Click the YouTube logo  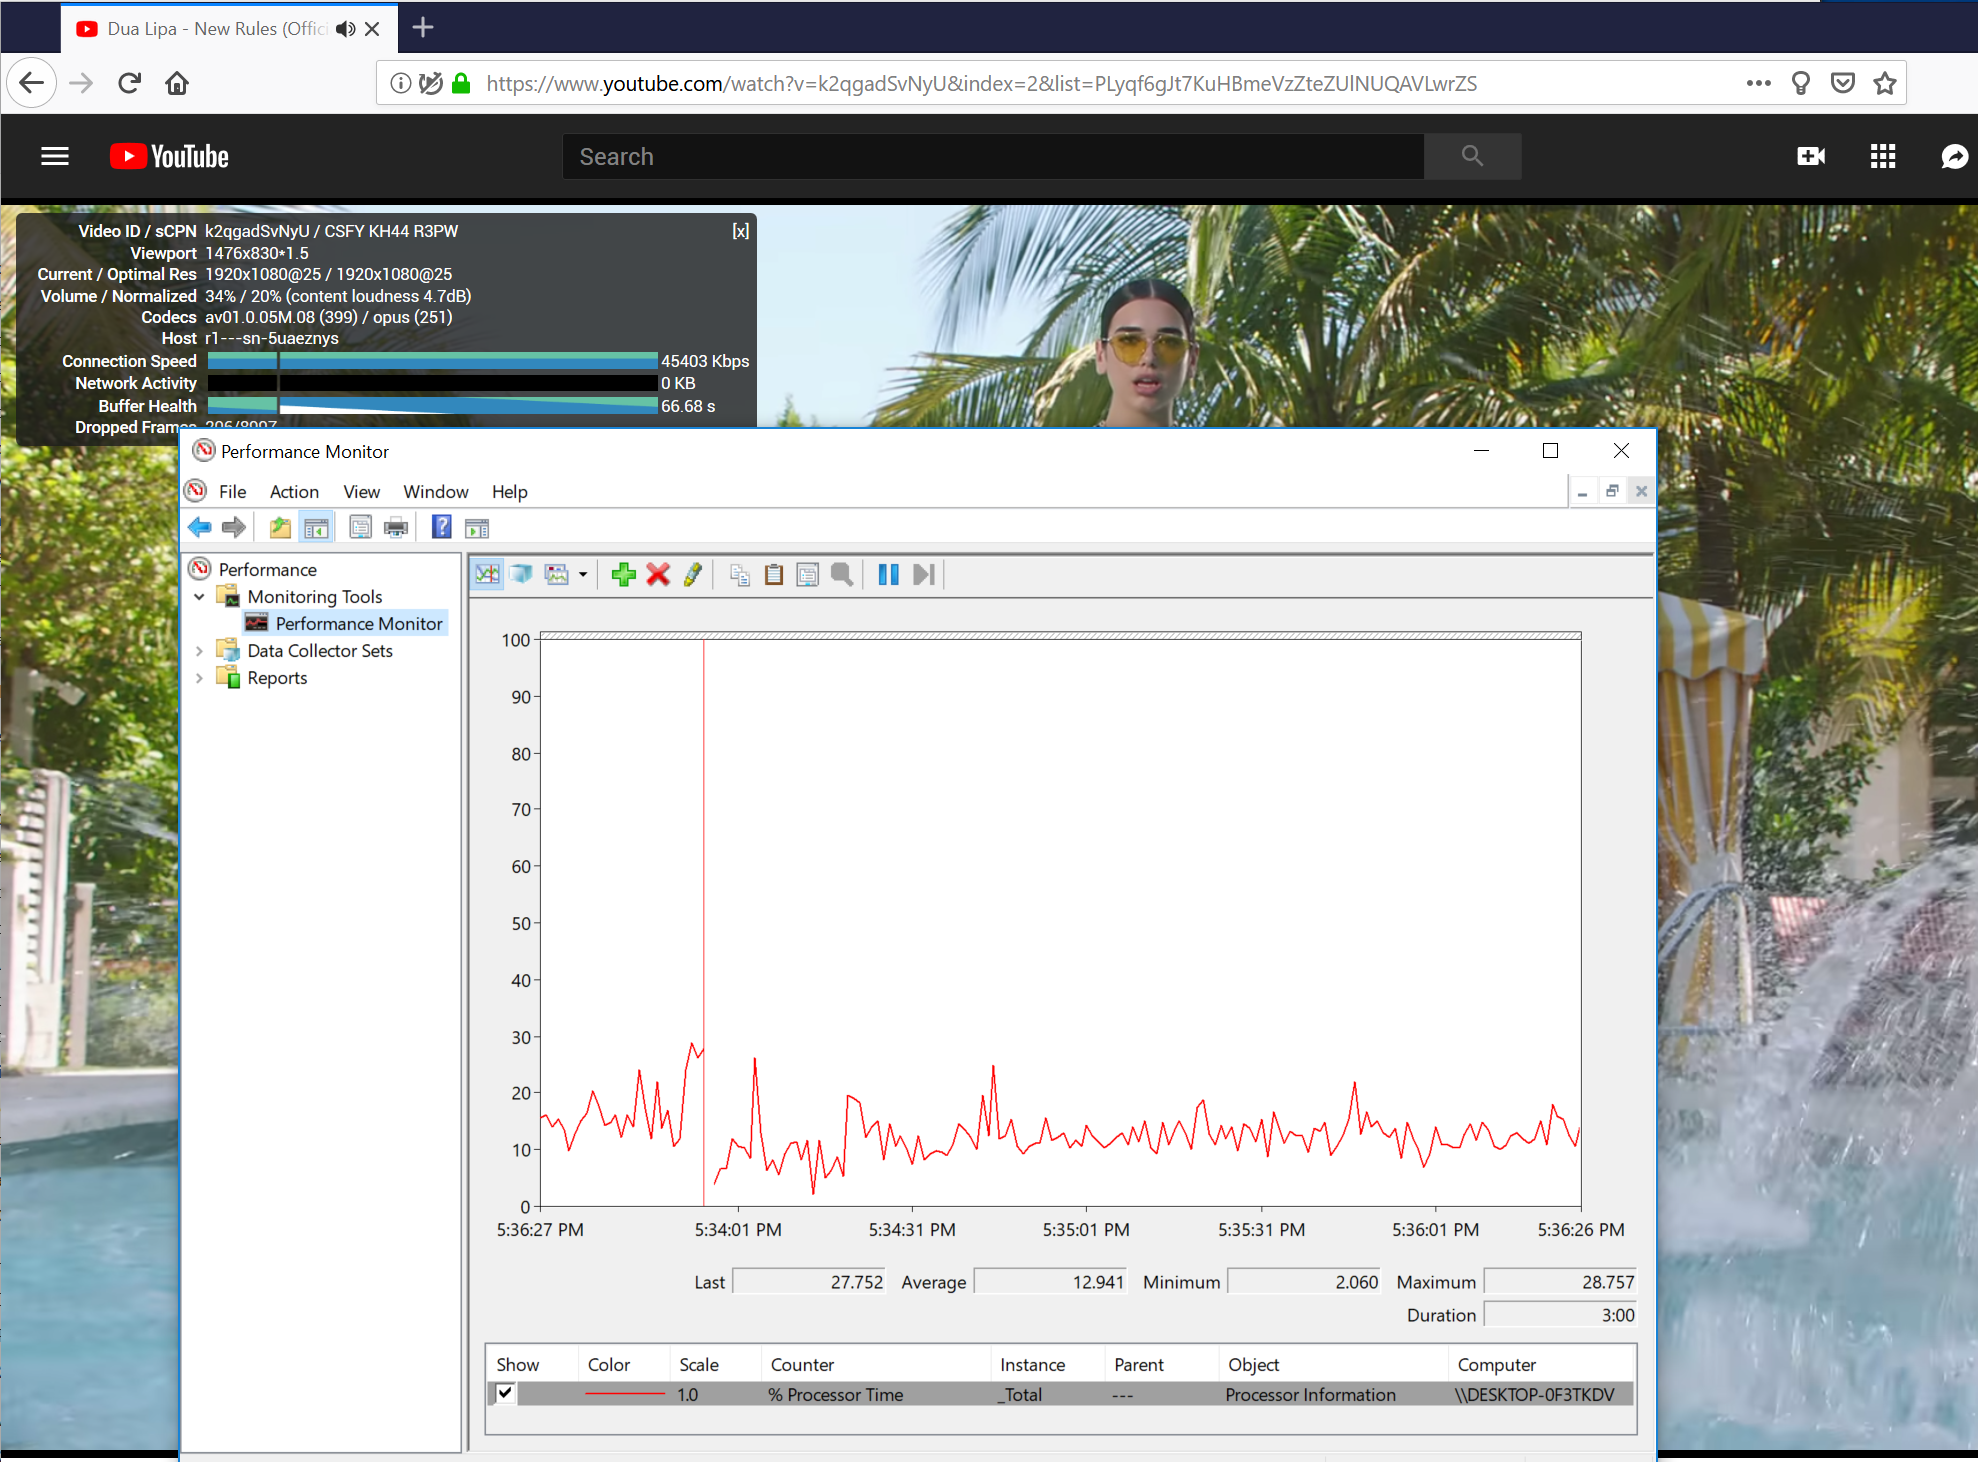[x=169, y=156]
